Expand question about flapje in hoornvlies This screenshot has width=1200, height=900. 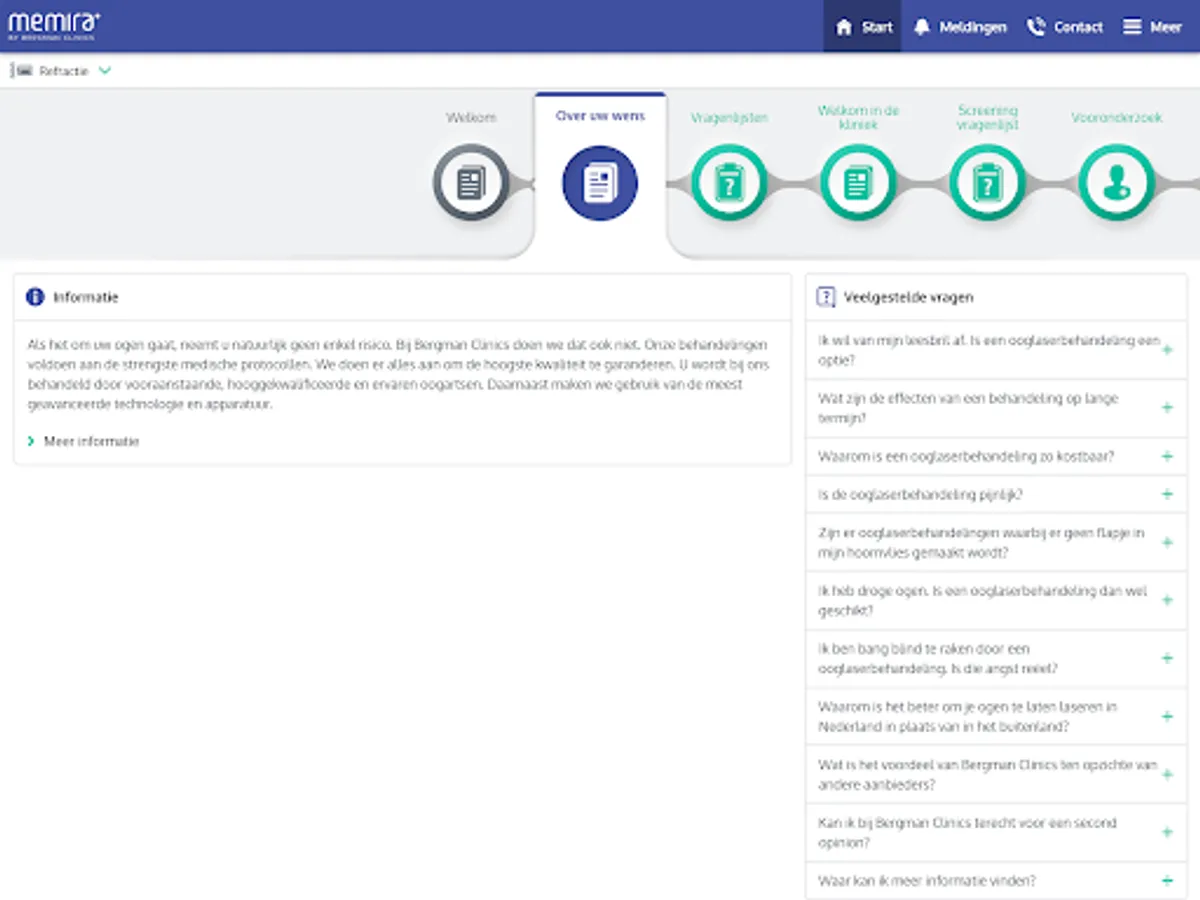(996, 543)
